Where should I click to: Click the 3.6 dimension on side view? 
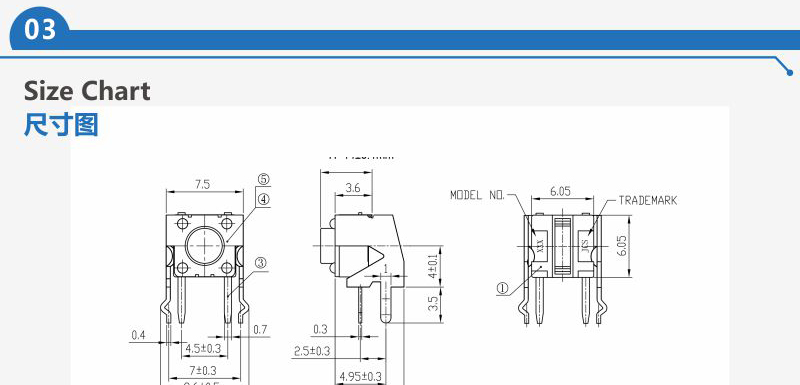click(353, 188)
